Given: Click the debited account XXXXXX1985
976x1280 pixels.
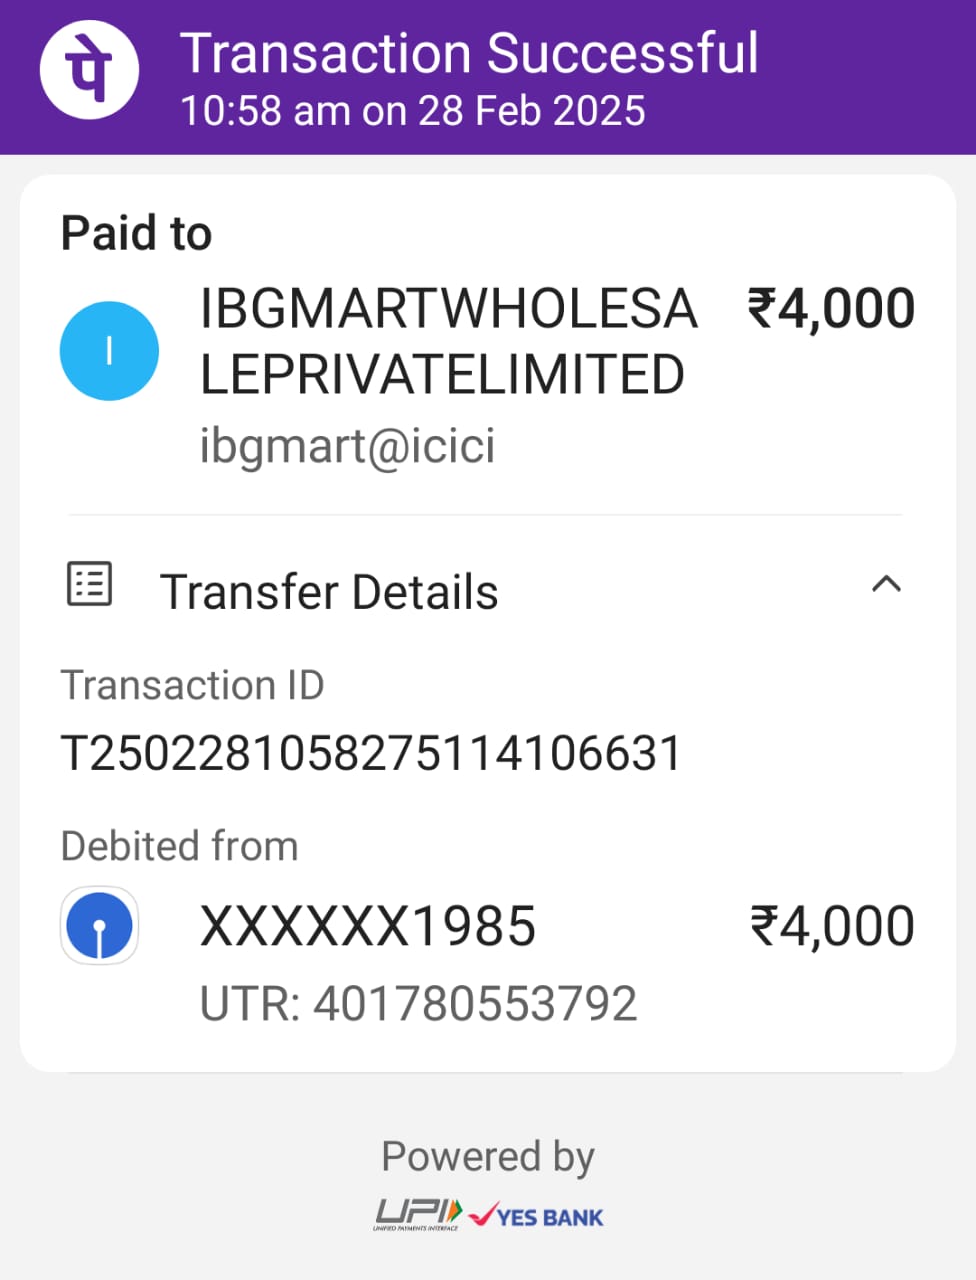Looking at the screenshot, I should [x=368, y=926].
